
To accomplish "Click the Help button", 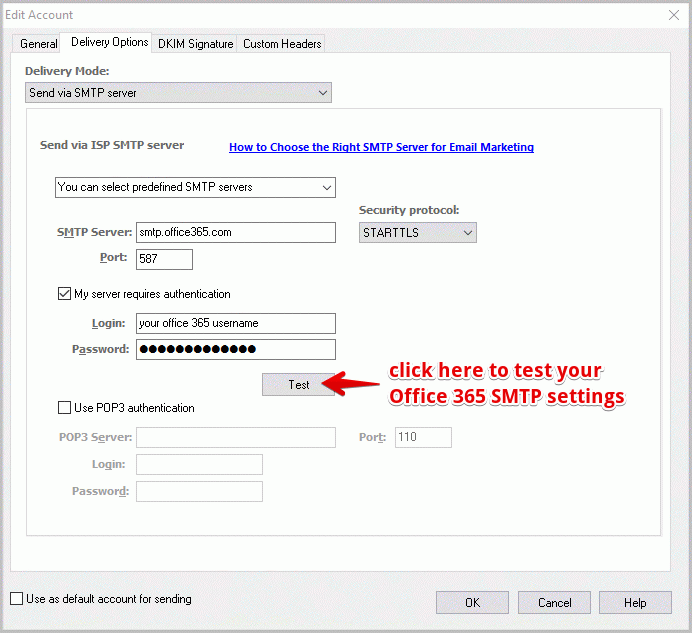I will point(635,603).
